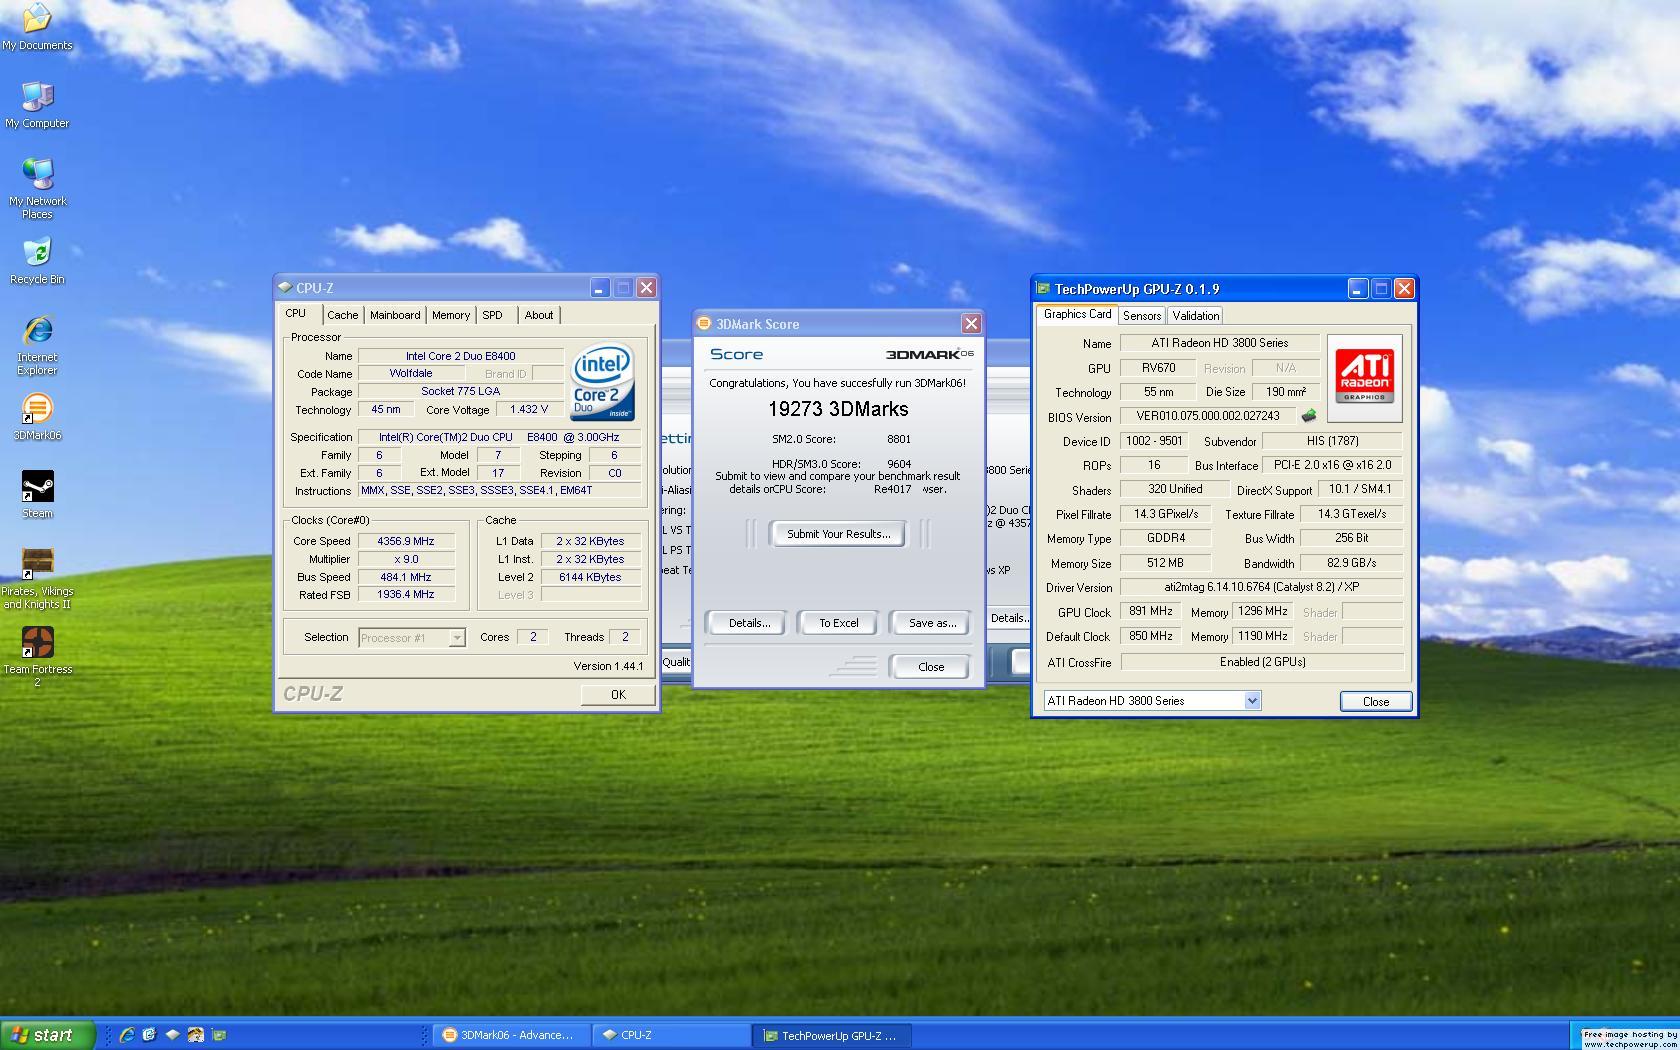Minimize the CPU-Z window
This screenshot has height=1050, width=1680.
click(x=599, y=288)
